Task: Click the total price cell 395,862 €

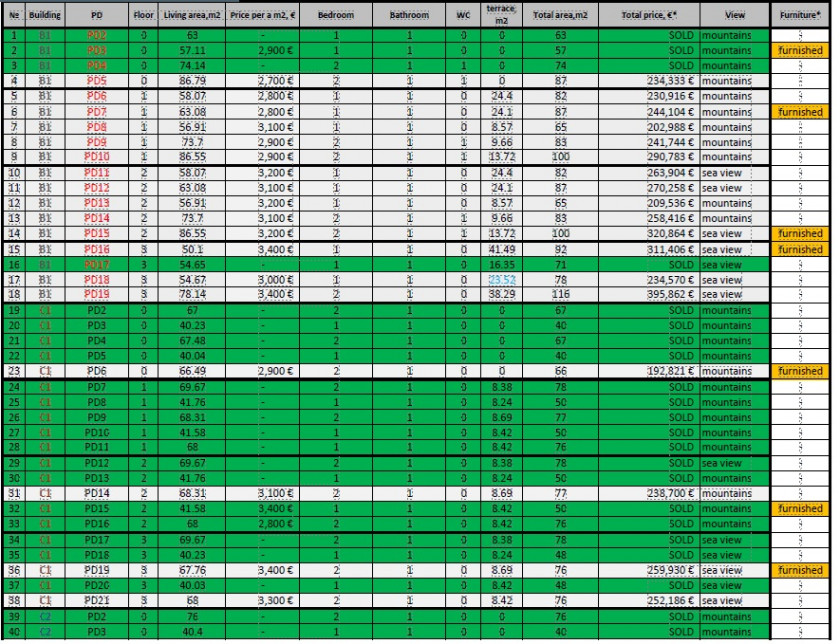Action: pyautogui.click(x=649, y=295)
